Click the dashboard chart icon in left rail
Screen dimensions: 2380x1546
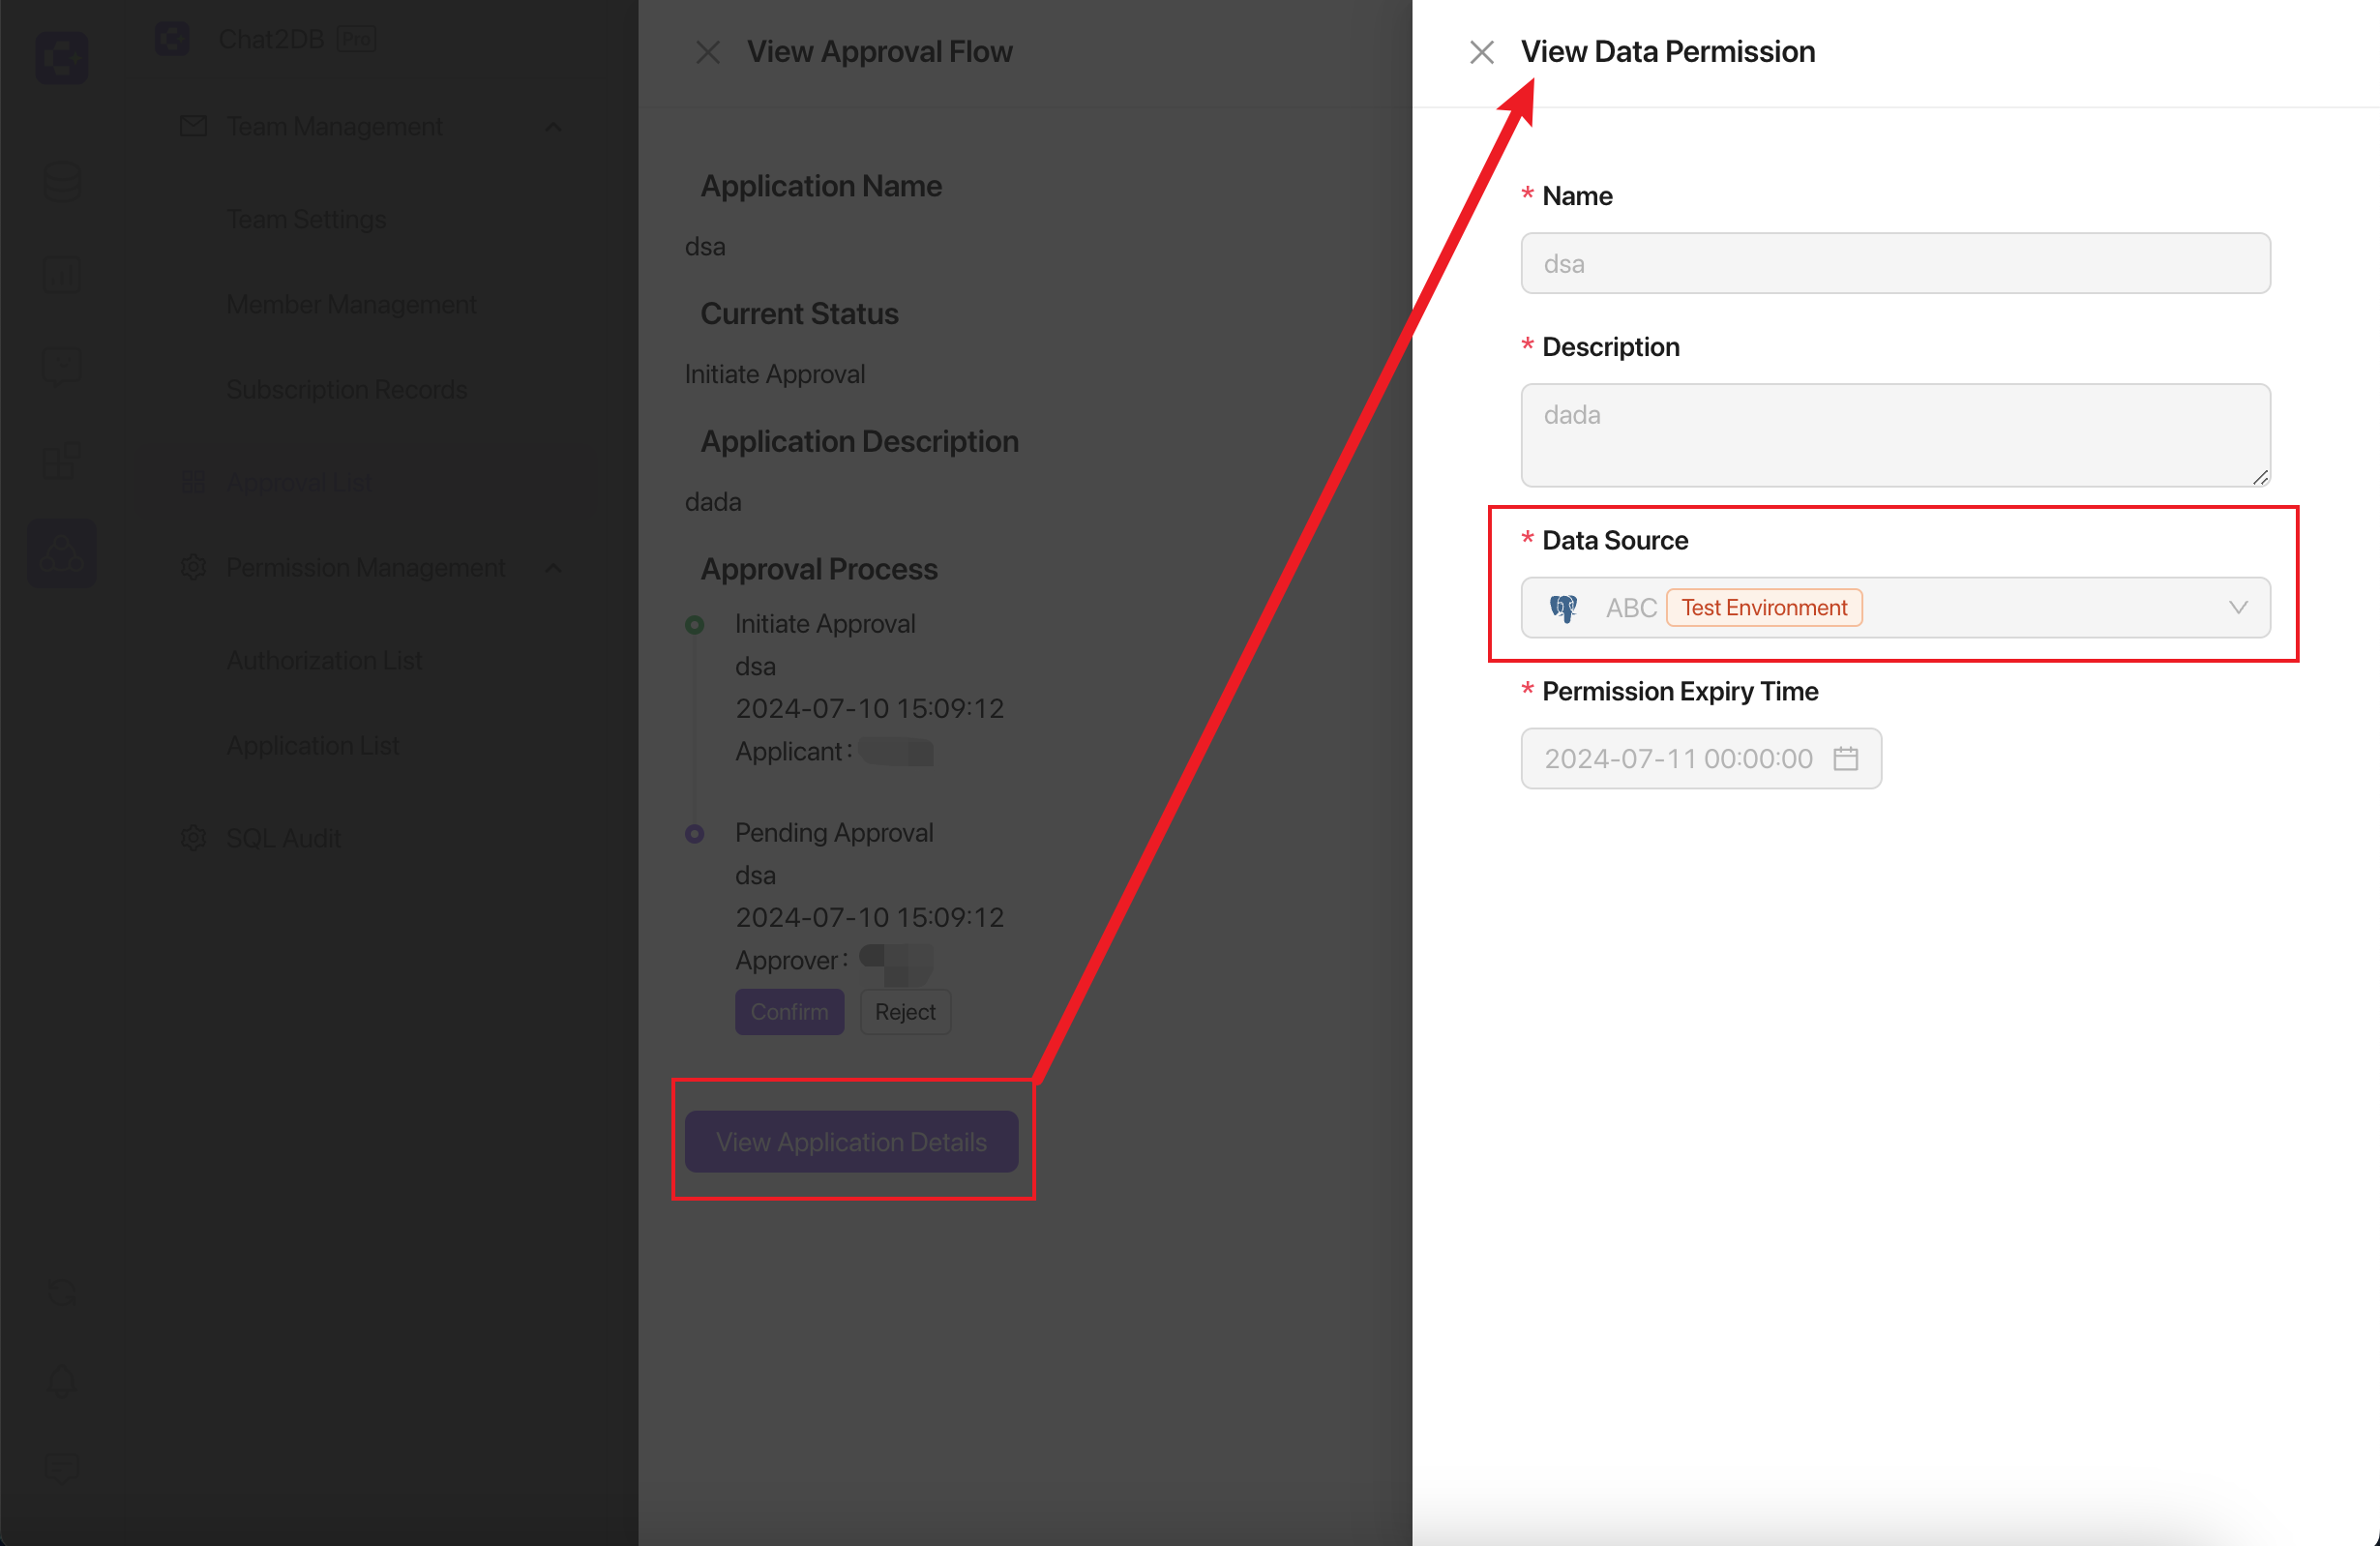pyautogui.click(x=62, y=274)
